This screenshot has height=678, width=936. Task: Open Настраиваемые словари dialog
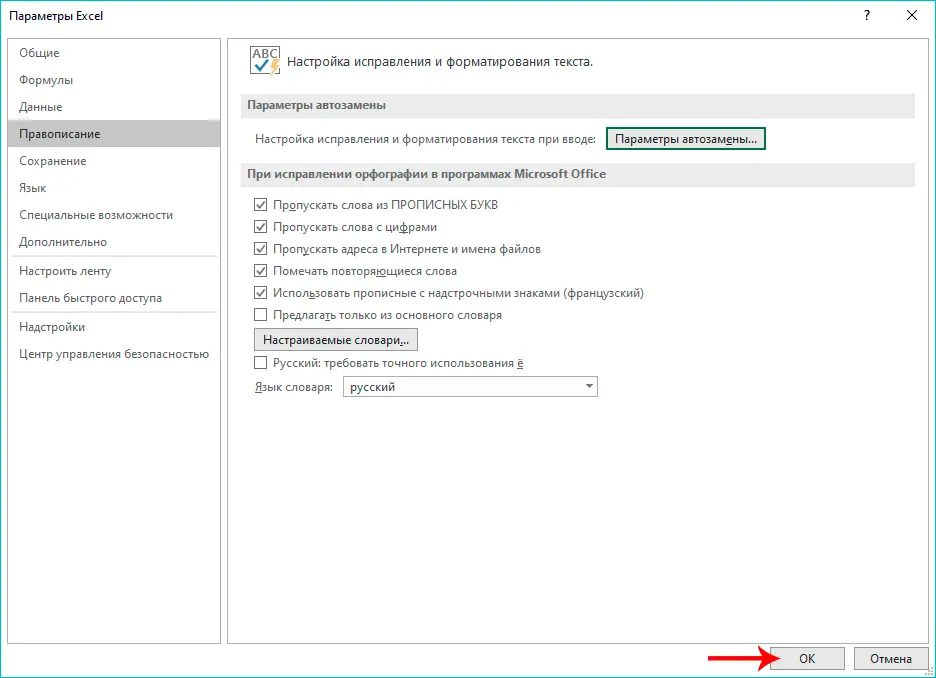(336, 340)
